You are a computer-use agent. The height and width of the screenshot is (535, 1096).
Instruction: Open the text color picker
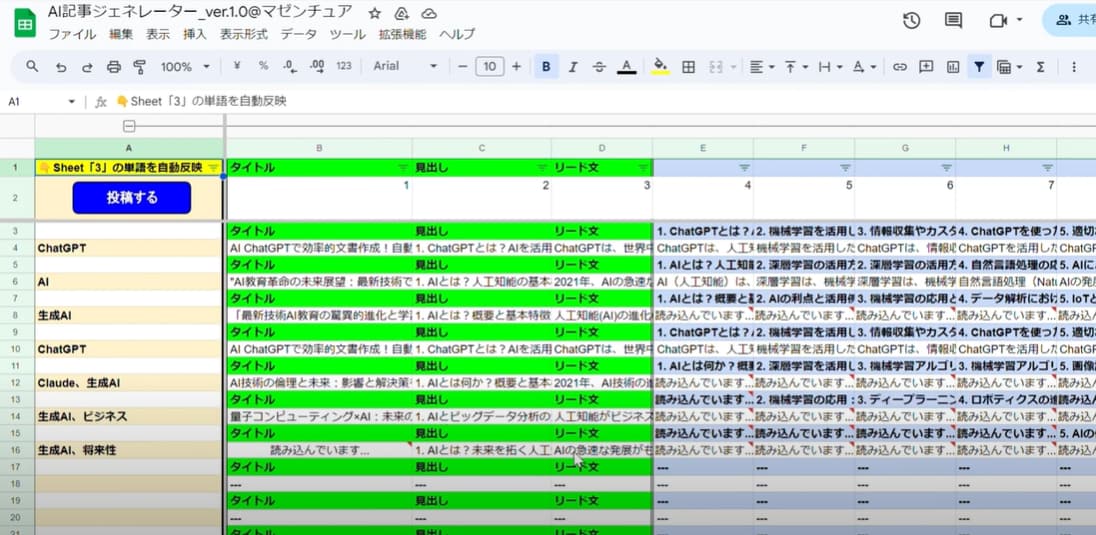click(x=626, y=66)
